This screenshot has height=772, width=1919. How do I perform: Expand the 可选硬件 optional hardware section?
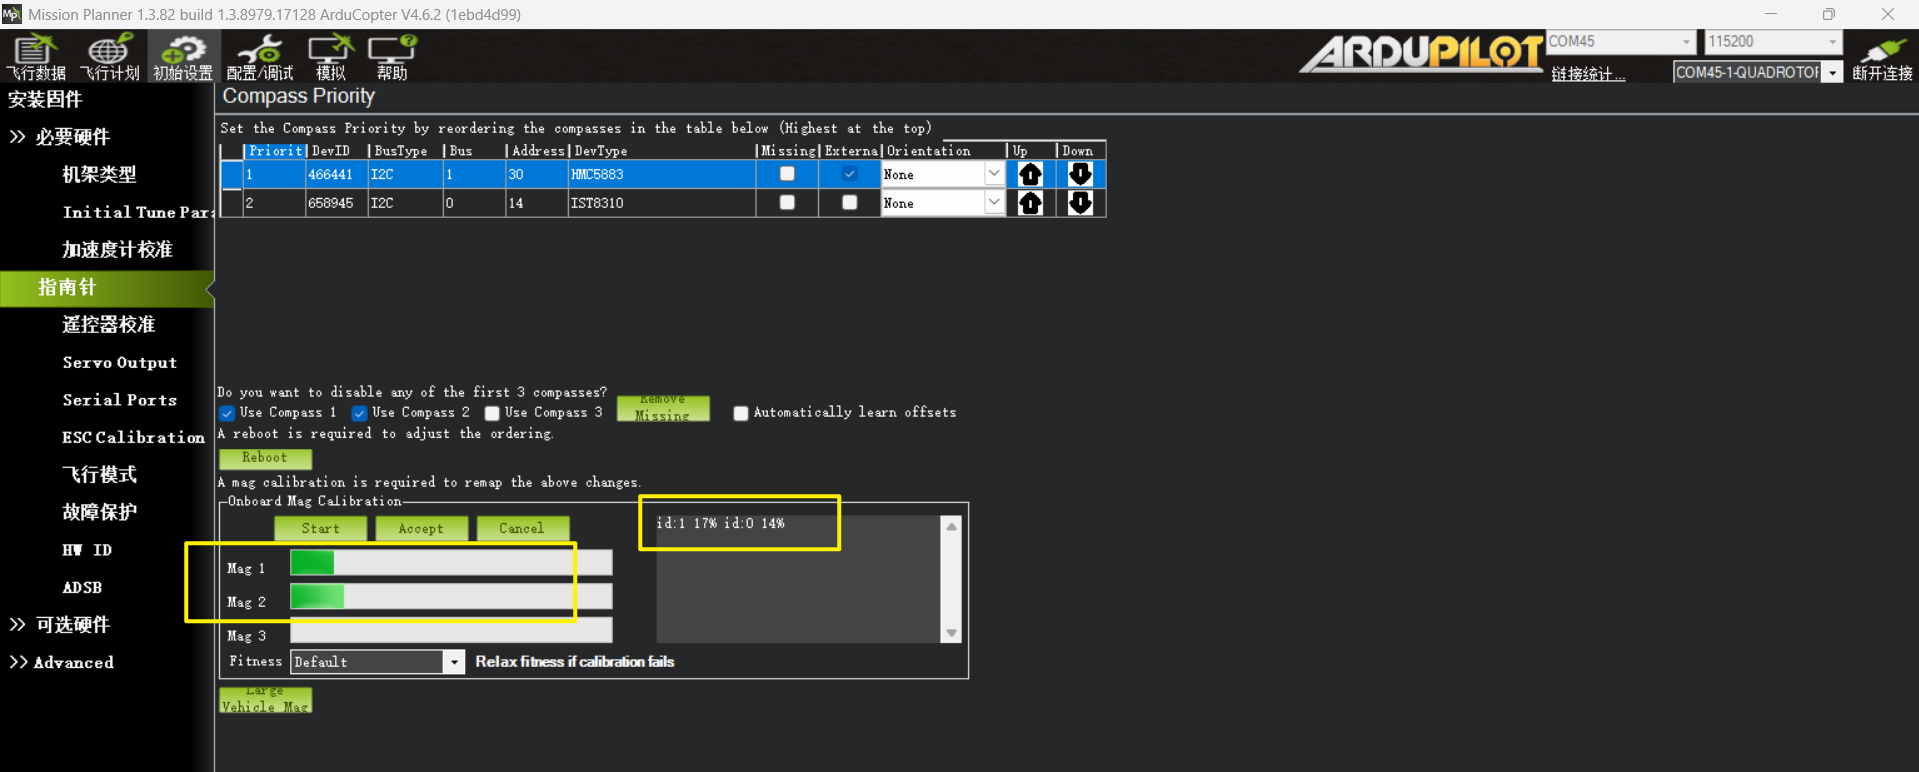tap(72, 625)
